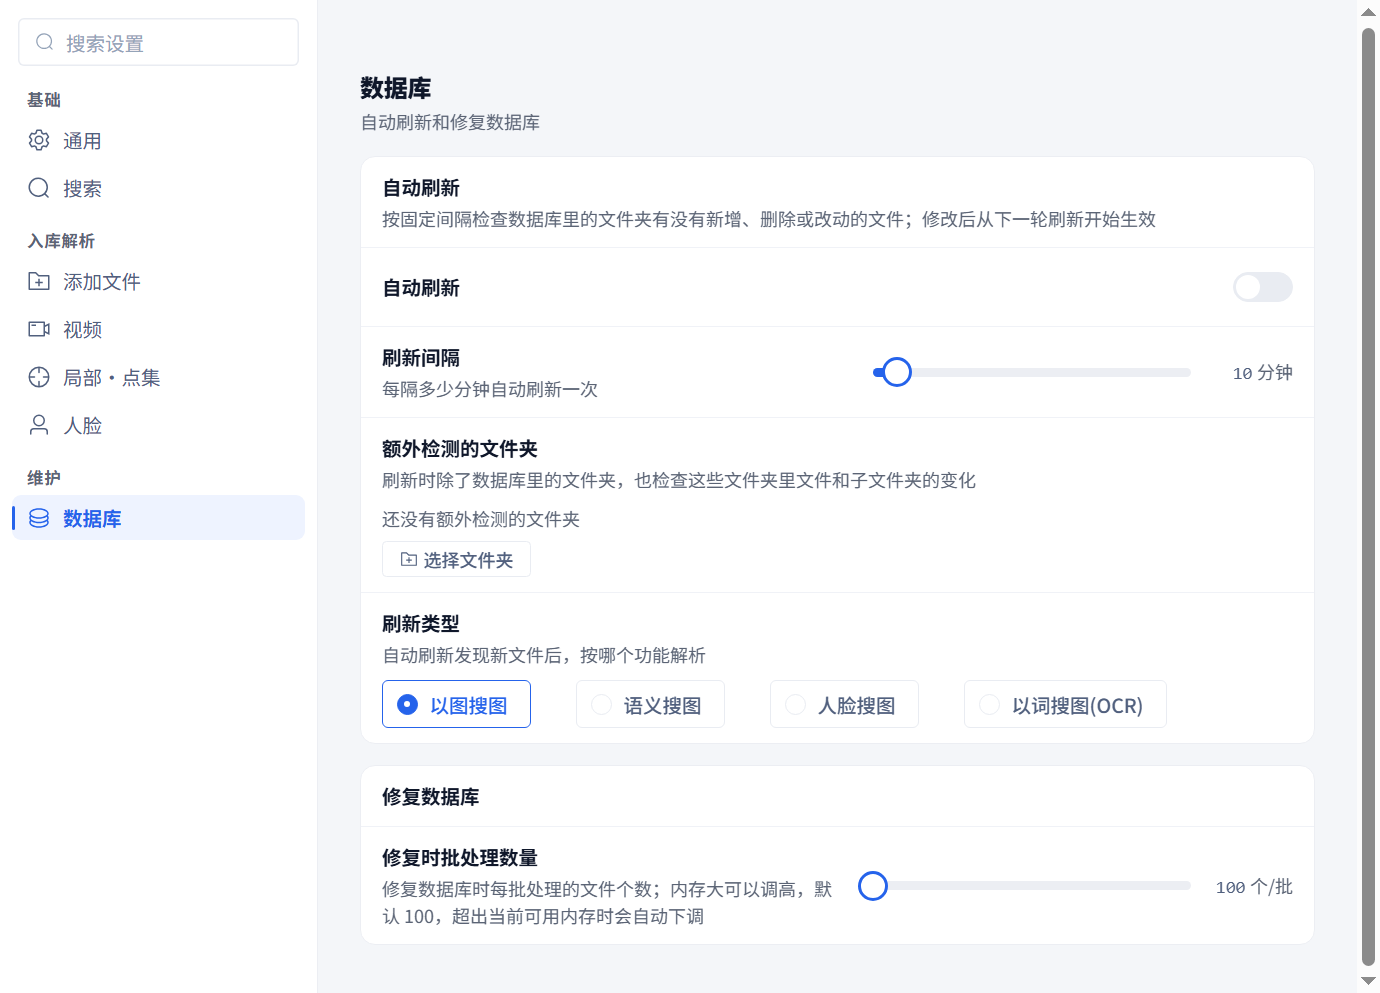Choose the 人脸搜图 radio option
This screenshot has height=993, width=1380.
click(x=844, y=704)
